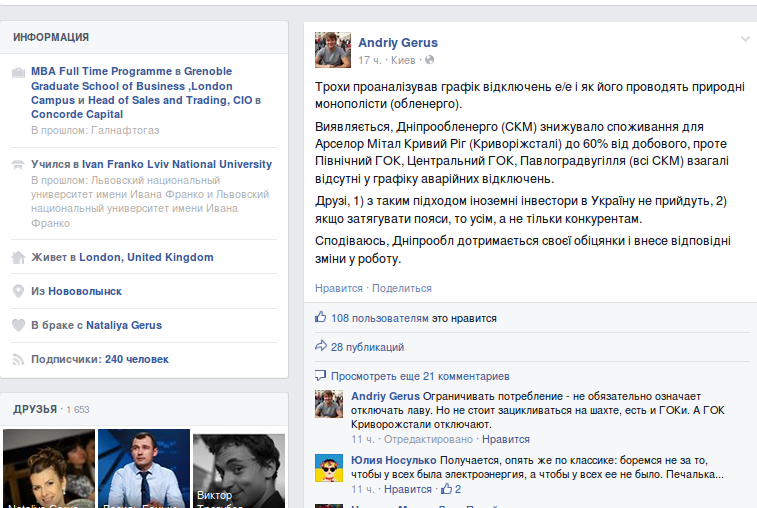
Task: Open post options dropdown chevron
Action: point(745,39)
